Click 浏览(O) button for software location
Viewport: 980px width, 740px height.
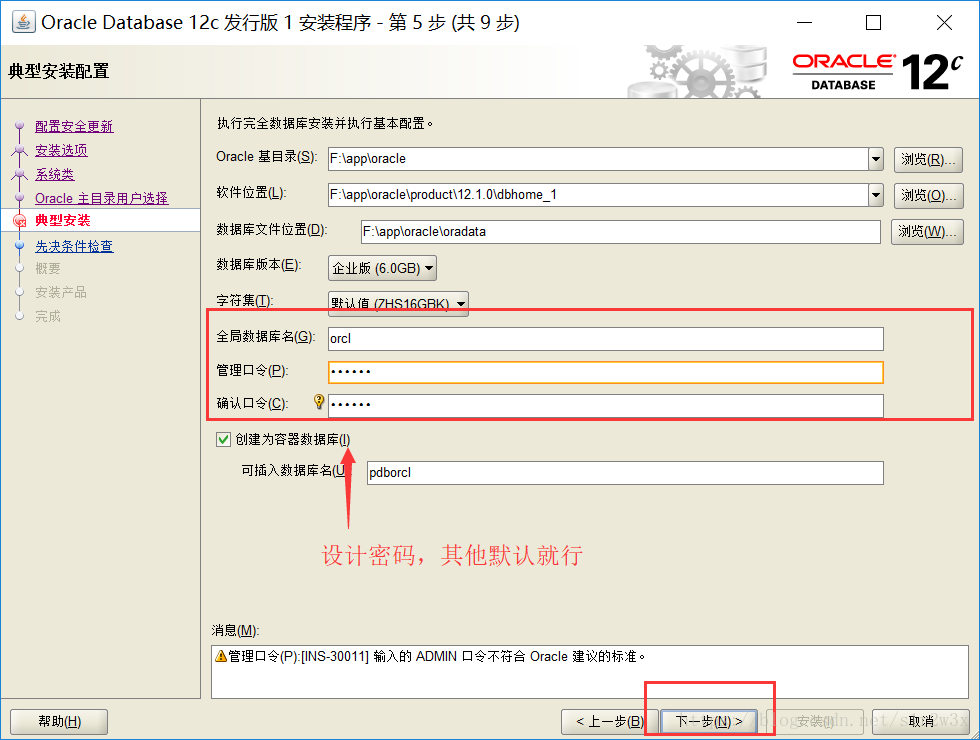(x=928, y=196)
